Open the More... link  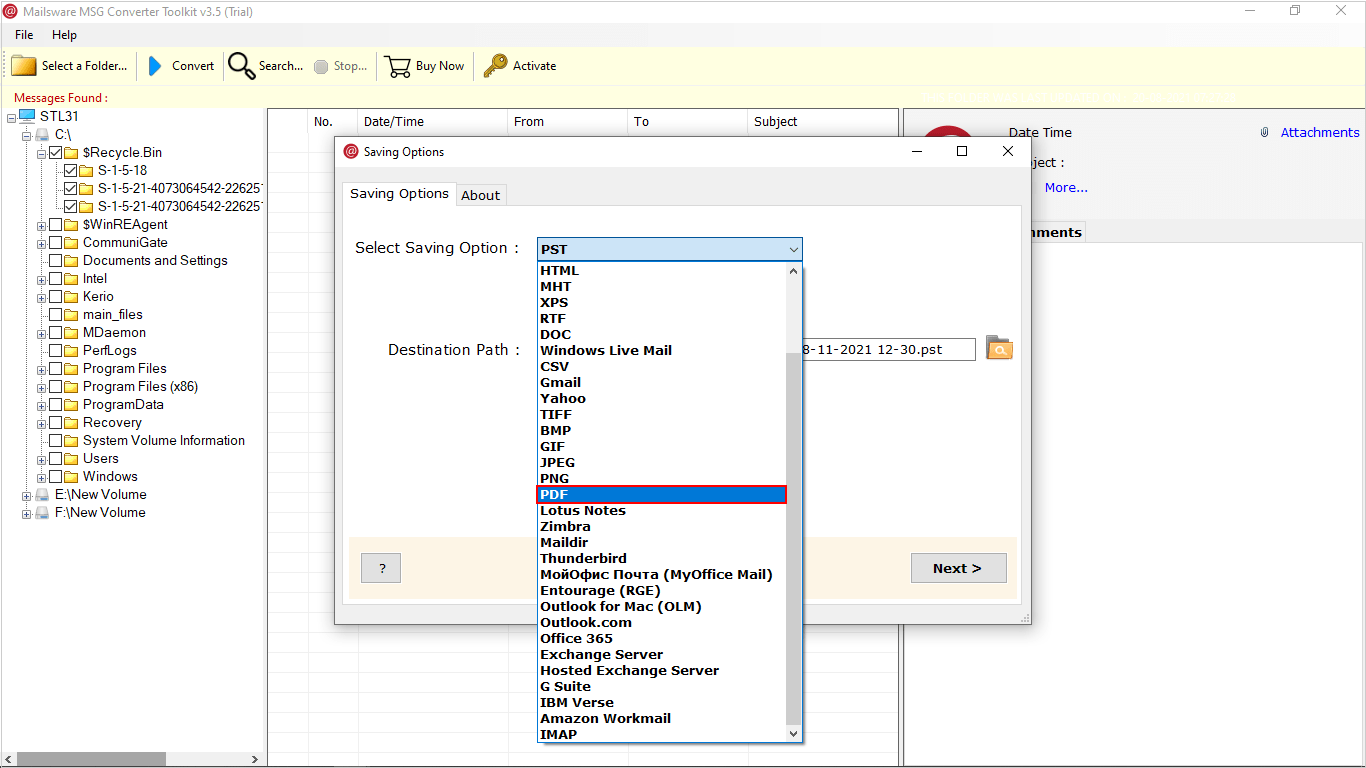point(1066,187)
